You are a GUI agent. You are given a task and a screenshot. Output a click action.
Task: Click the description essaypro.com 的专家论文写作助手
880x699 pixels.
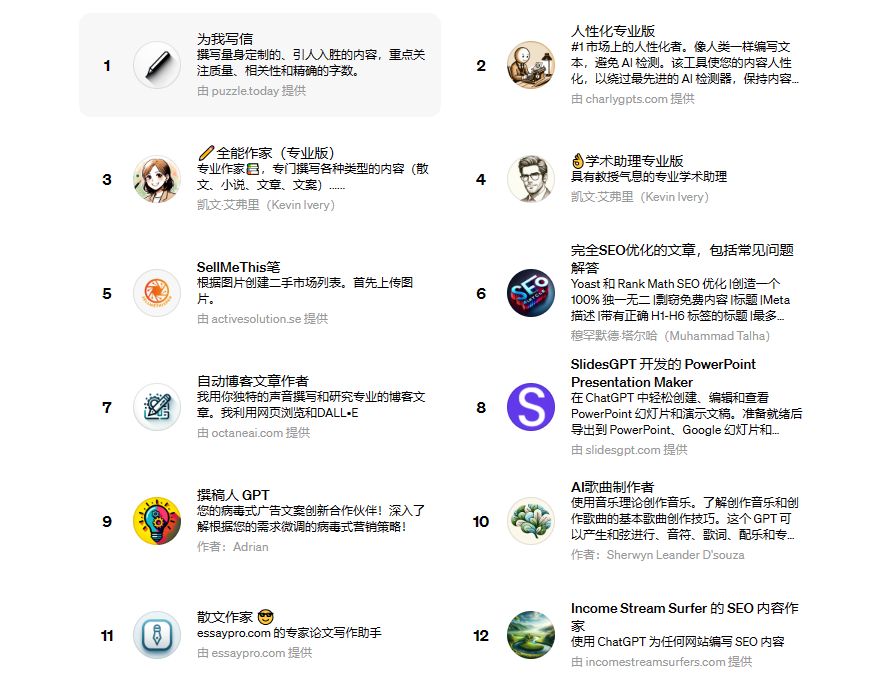(x=289, y=633)
